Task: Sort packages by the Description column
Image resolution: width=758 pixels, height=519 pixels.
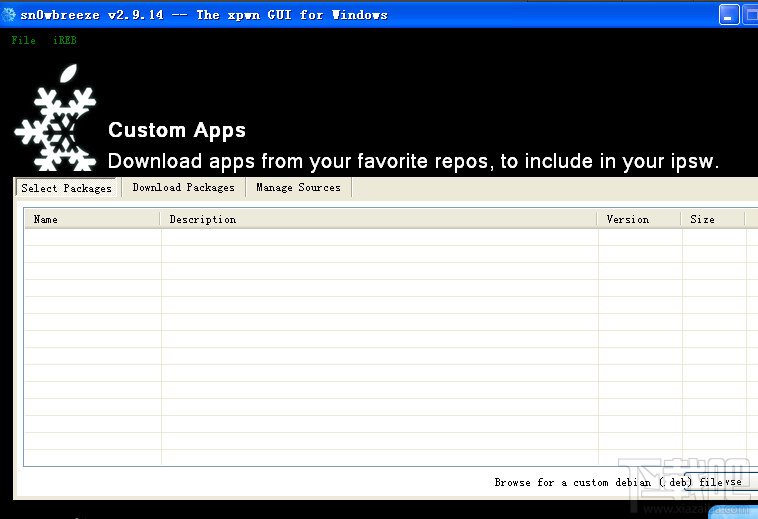Action: (x=379, y=219)
